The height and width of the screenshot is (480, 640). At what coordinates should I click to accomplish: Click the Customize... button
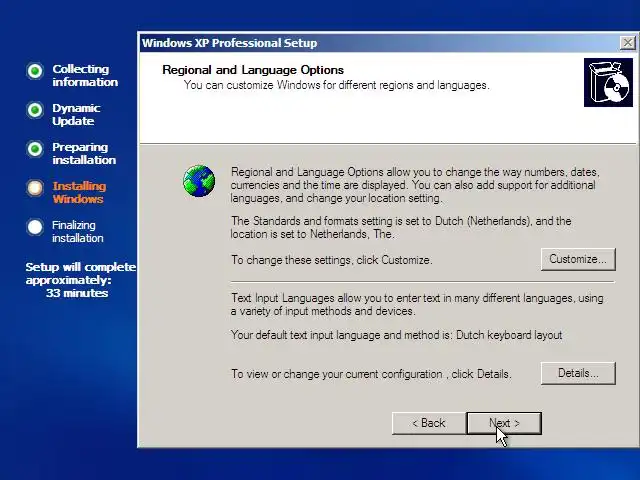tap(578, 259)
